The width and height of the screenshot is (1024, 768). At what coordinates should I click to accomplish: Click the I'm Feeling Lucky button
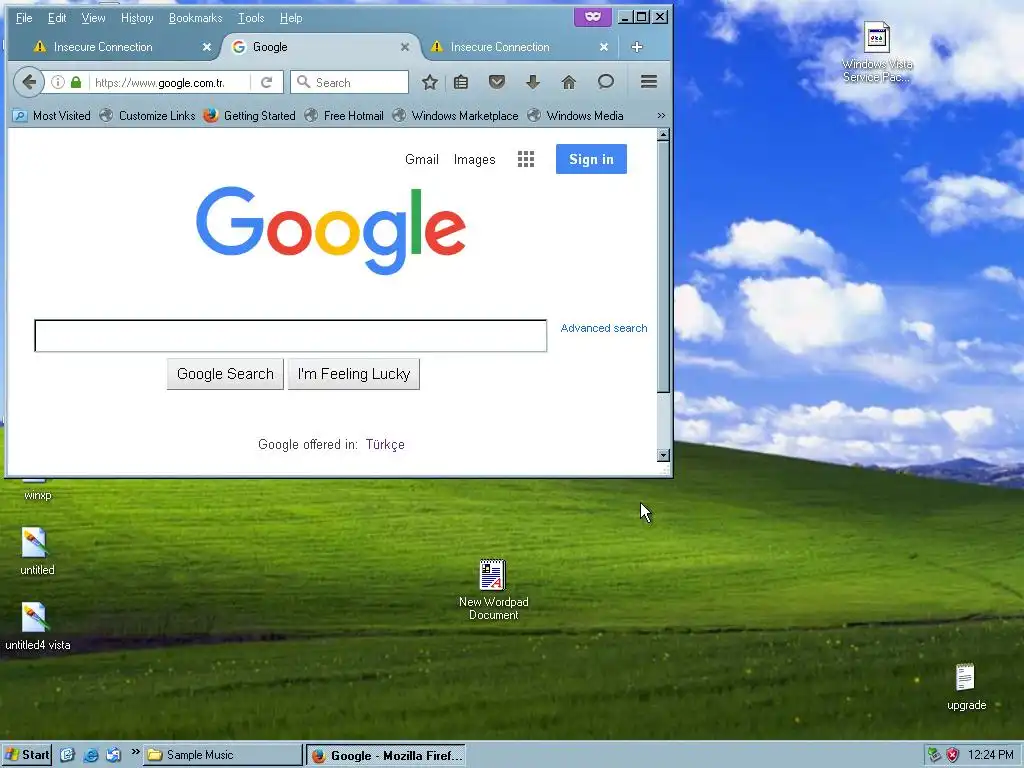coord(354,374)
